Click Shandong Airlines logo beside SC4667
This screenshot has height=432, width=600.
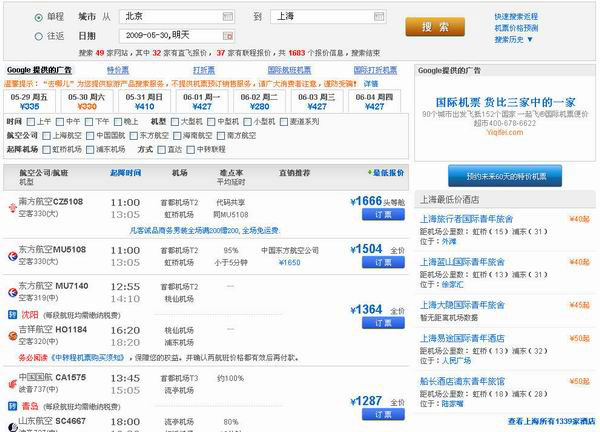(12, 427)
